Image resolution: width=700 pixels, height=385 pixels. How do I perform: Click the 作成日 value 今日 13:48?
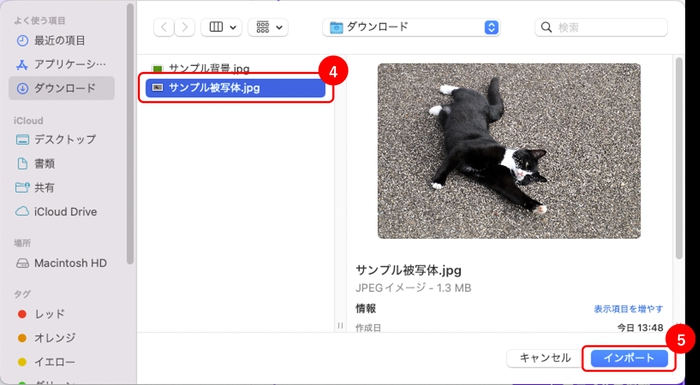coord(640,328)
